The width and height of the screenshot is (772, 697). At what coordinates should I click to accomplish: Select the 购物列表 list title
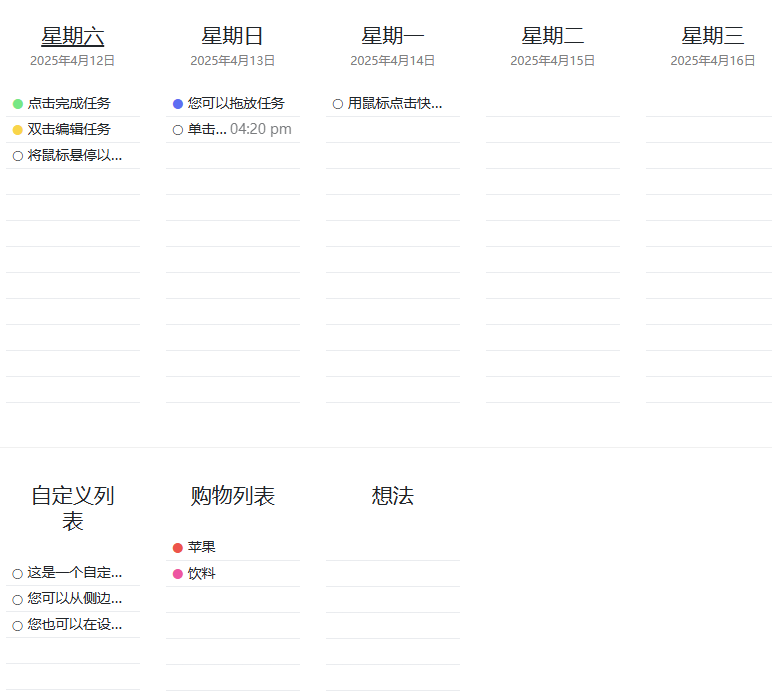pos(232,496)
